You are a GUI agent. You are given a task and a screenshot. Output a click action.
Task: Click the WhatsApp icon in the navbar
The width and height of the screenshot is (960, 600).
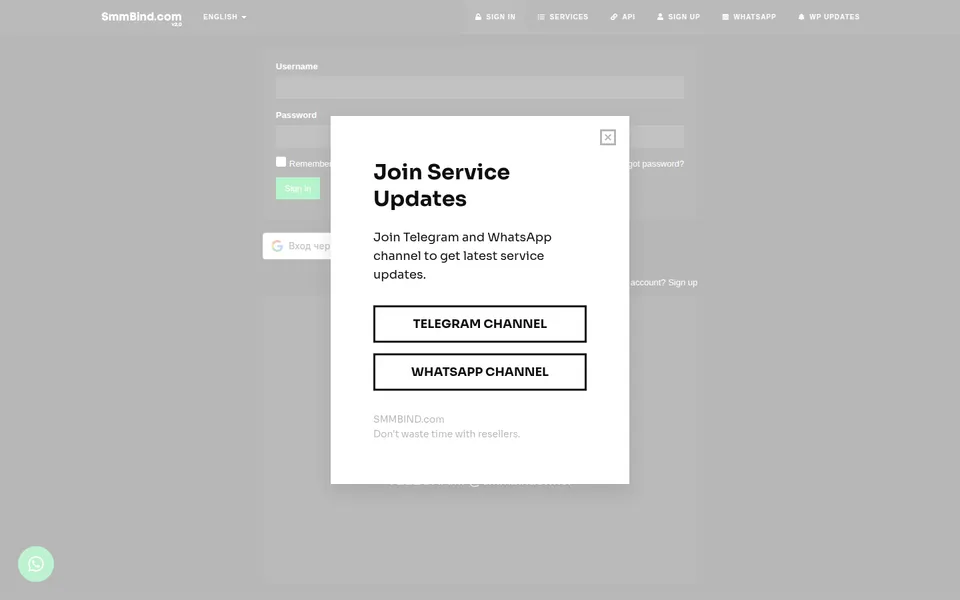click(x=725, y=17)
